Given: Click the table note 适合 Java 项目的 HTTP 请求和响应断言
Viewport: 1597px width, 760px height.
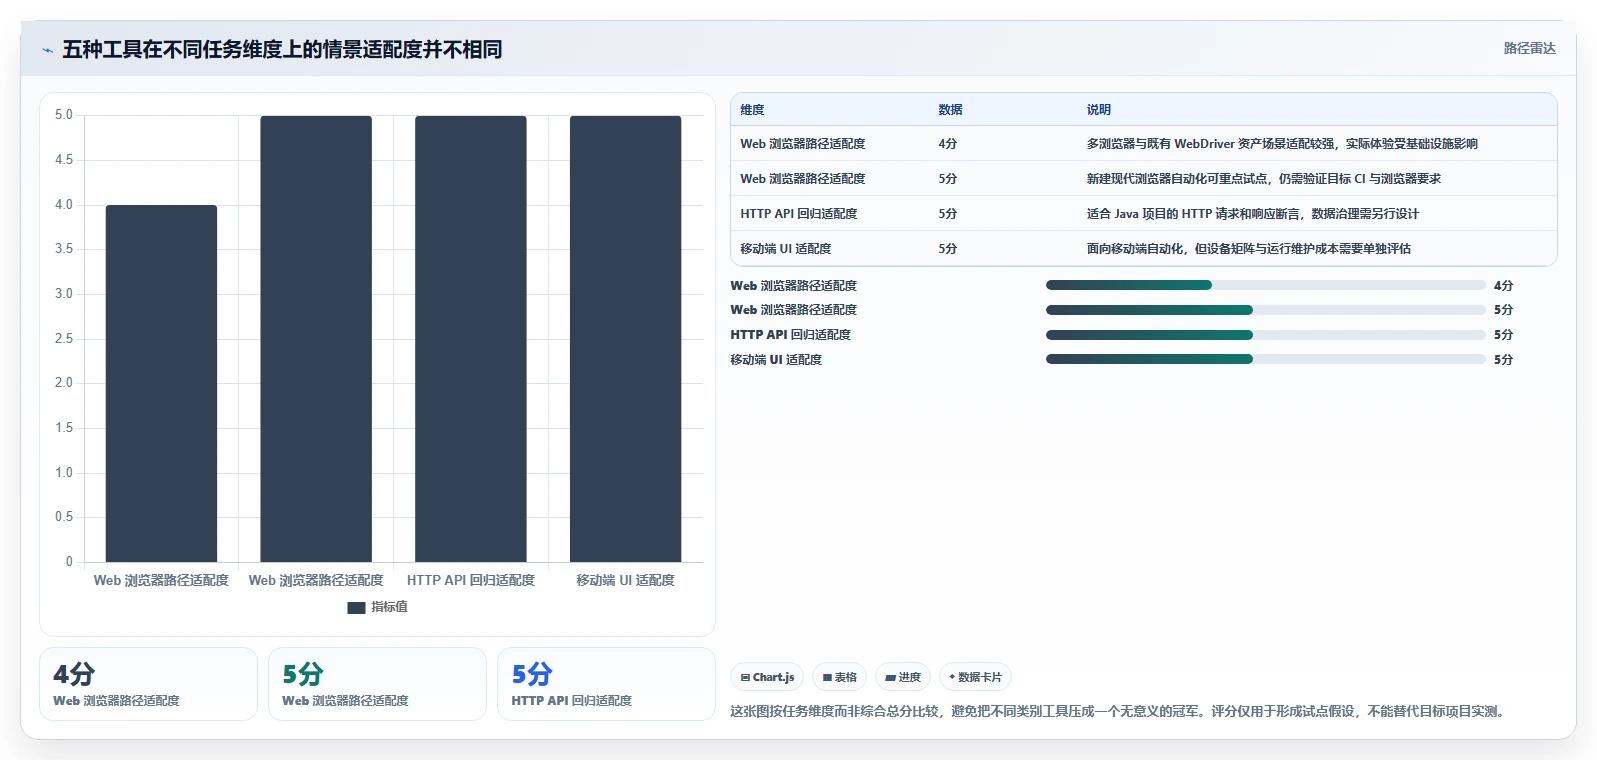Looking at the screenshot, I should [x=1253, y=214].
